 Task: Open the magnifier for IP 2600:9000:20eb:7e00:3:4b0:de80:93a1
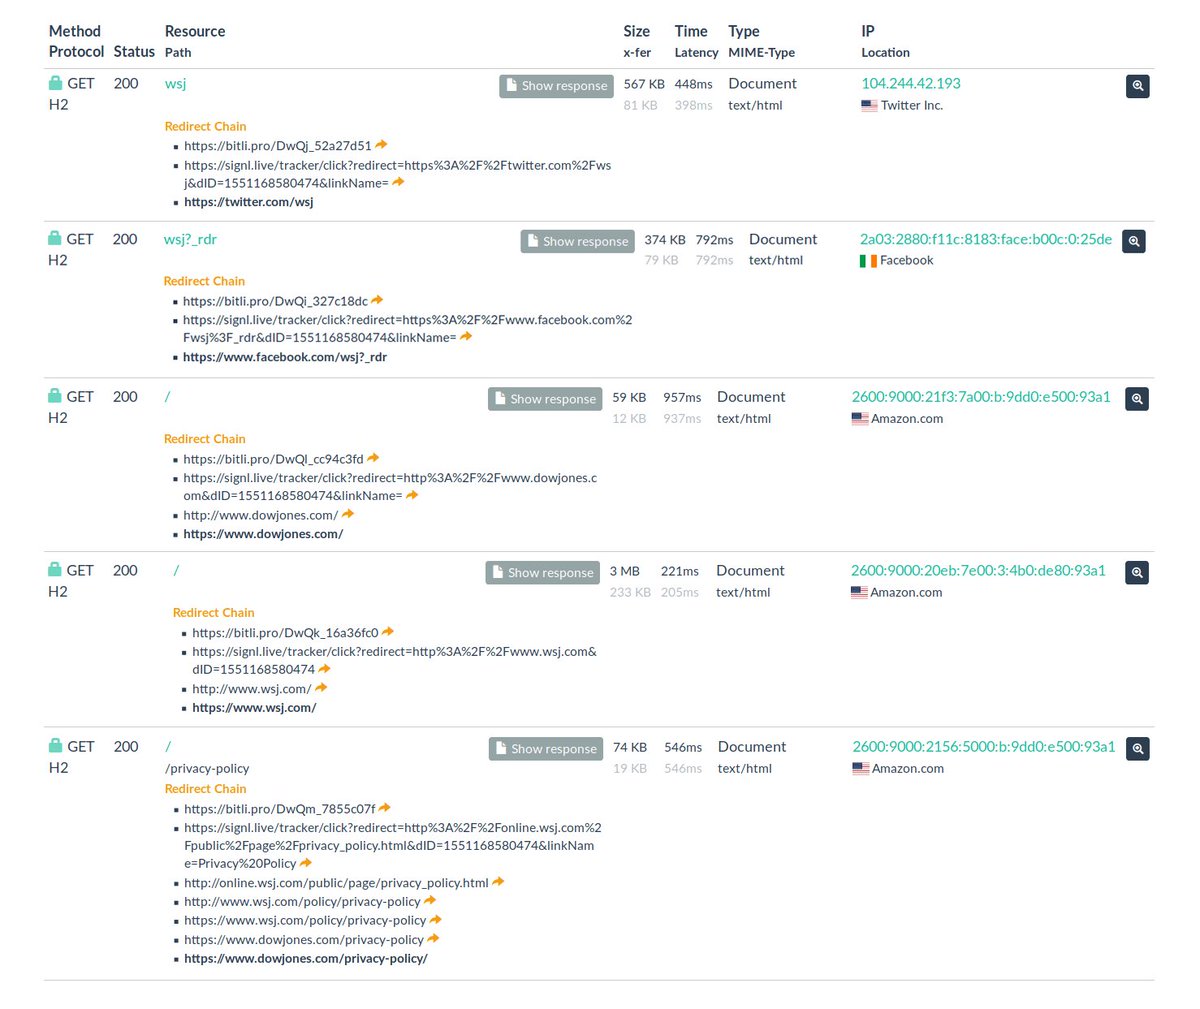[1137, 573]
